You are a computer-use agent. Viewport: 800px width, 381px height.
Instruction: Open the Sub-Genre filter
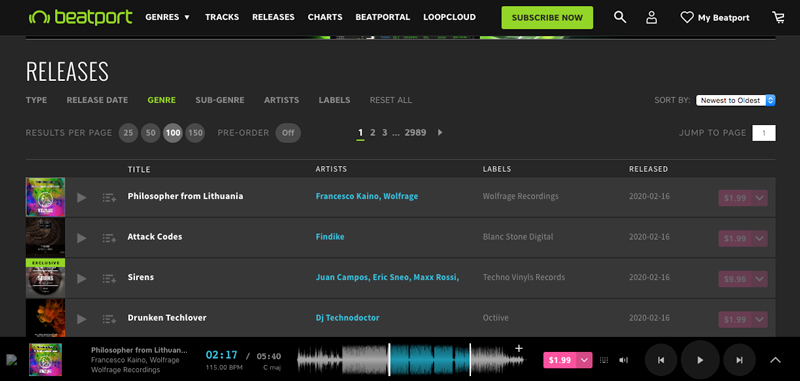pos(220,100)
